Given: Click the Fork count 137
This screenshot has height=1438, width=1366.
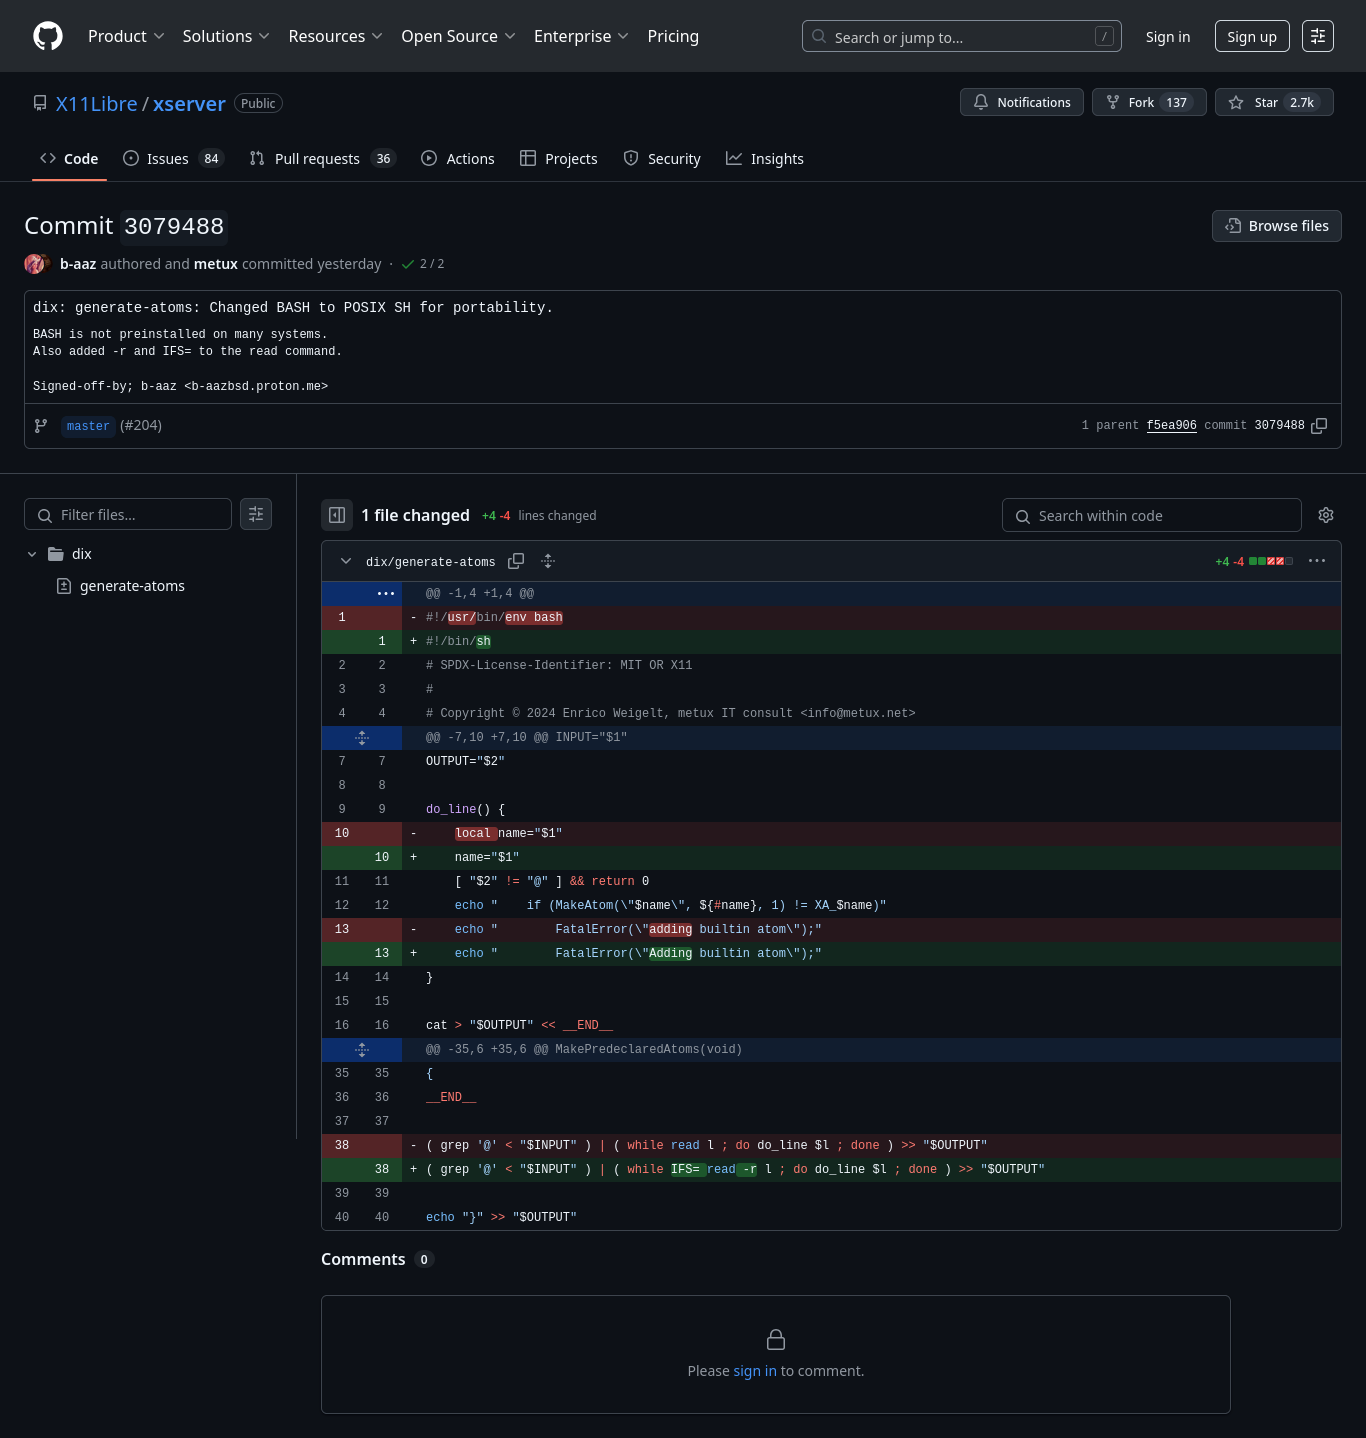Looking at the screenshot, I should 1177,102.
